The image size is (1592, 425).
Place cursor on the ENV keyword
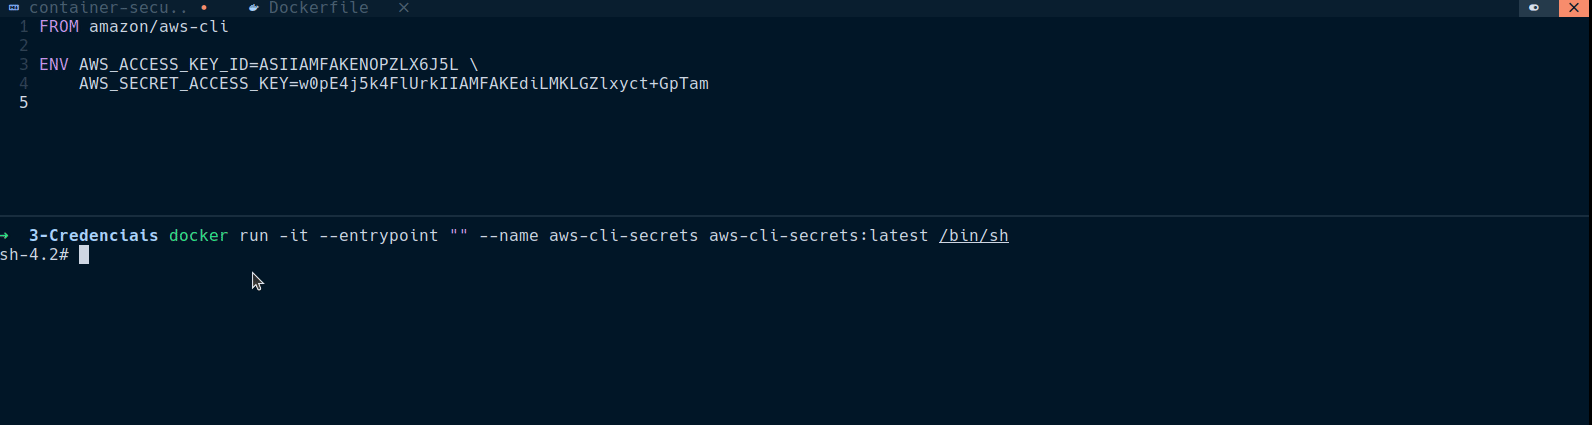click(x=54, y=65)
